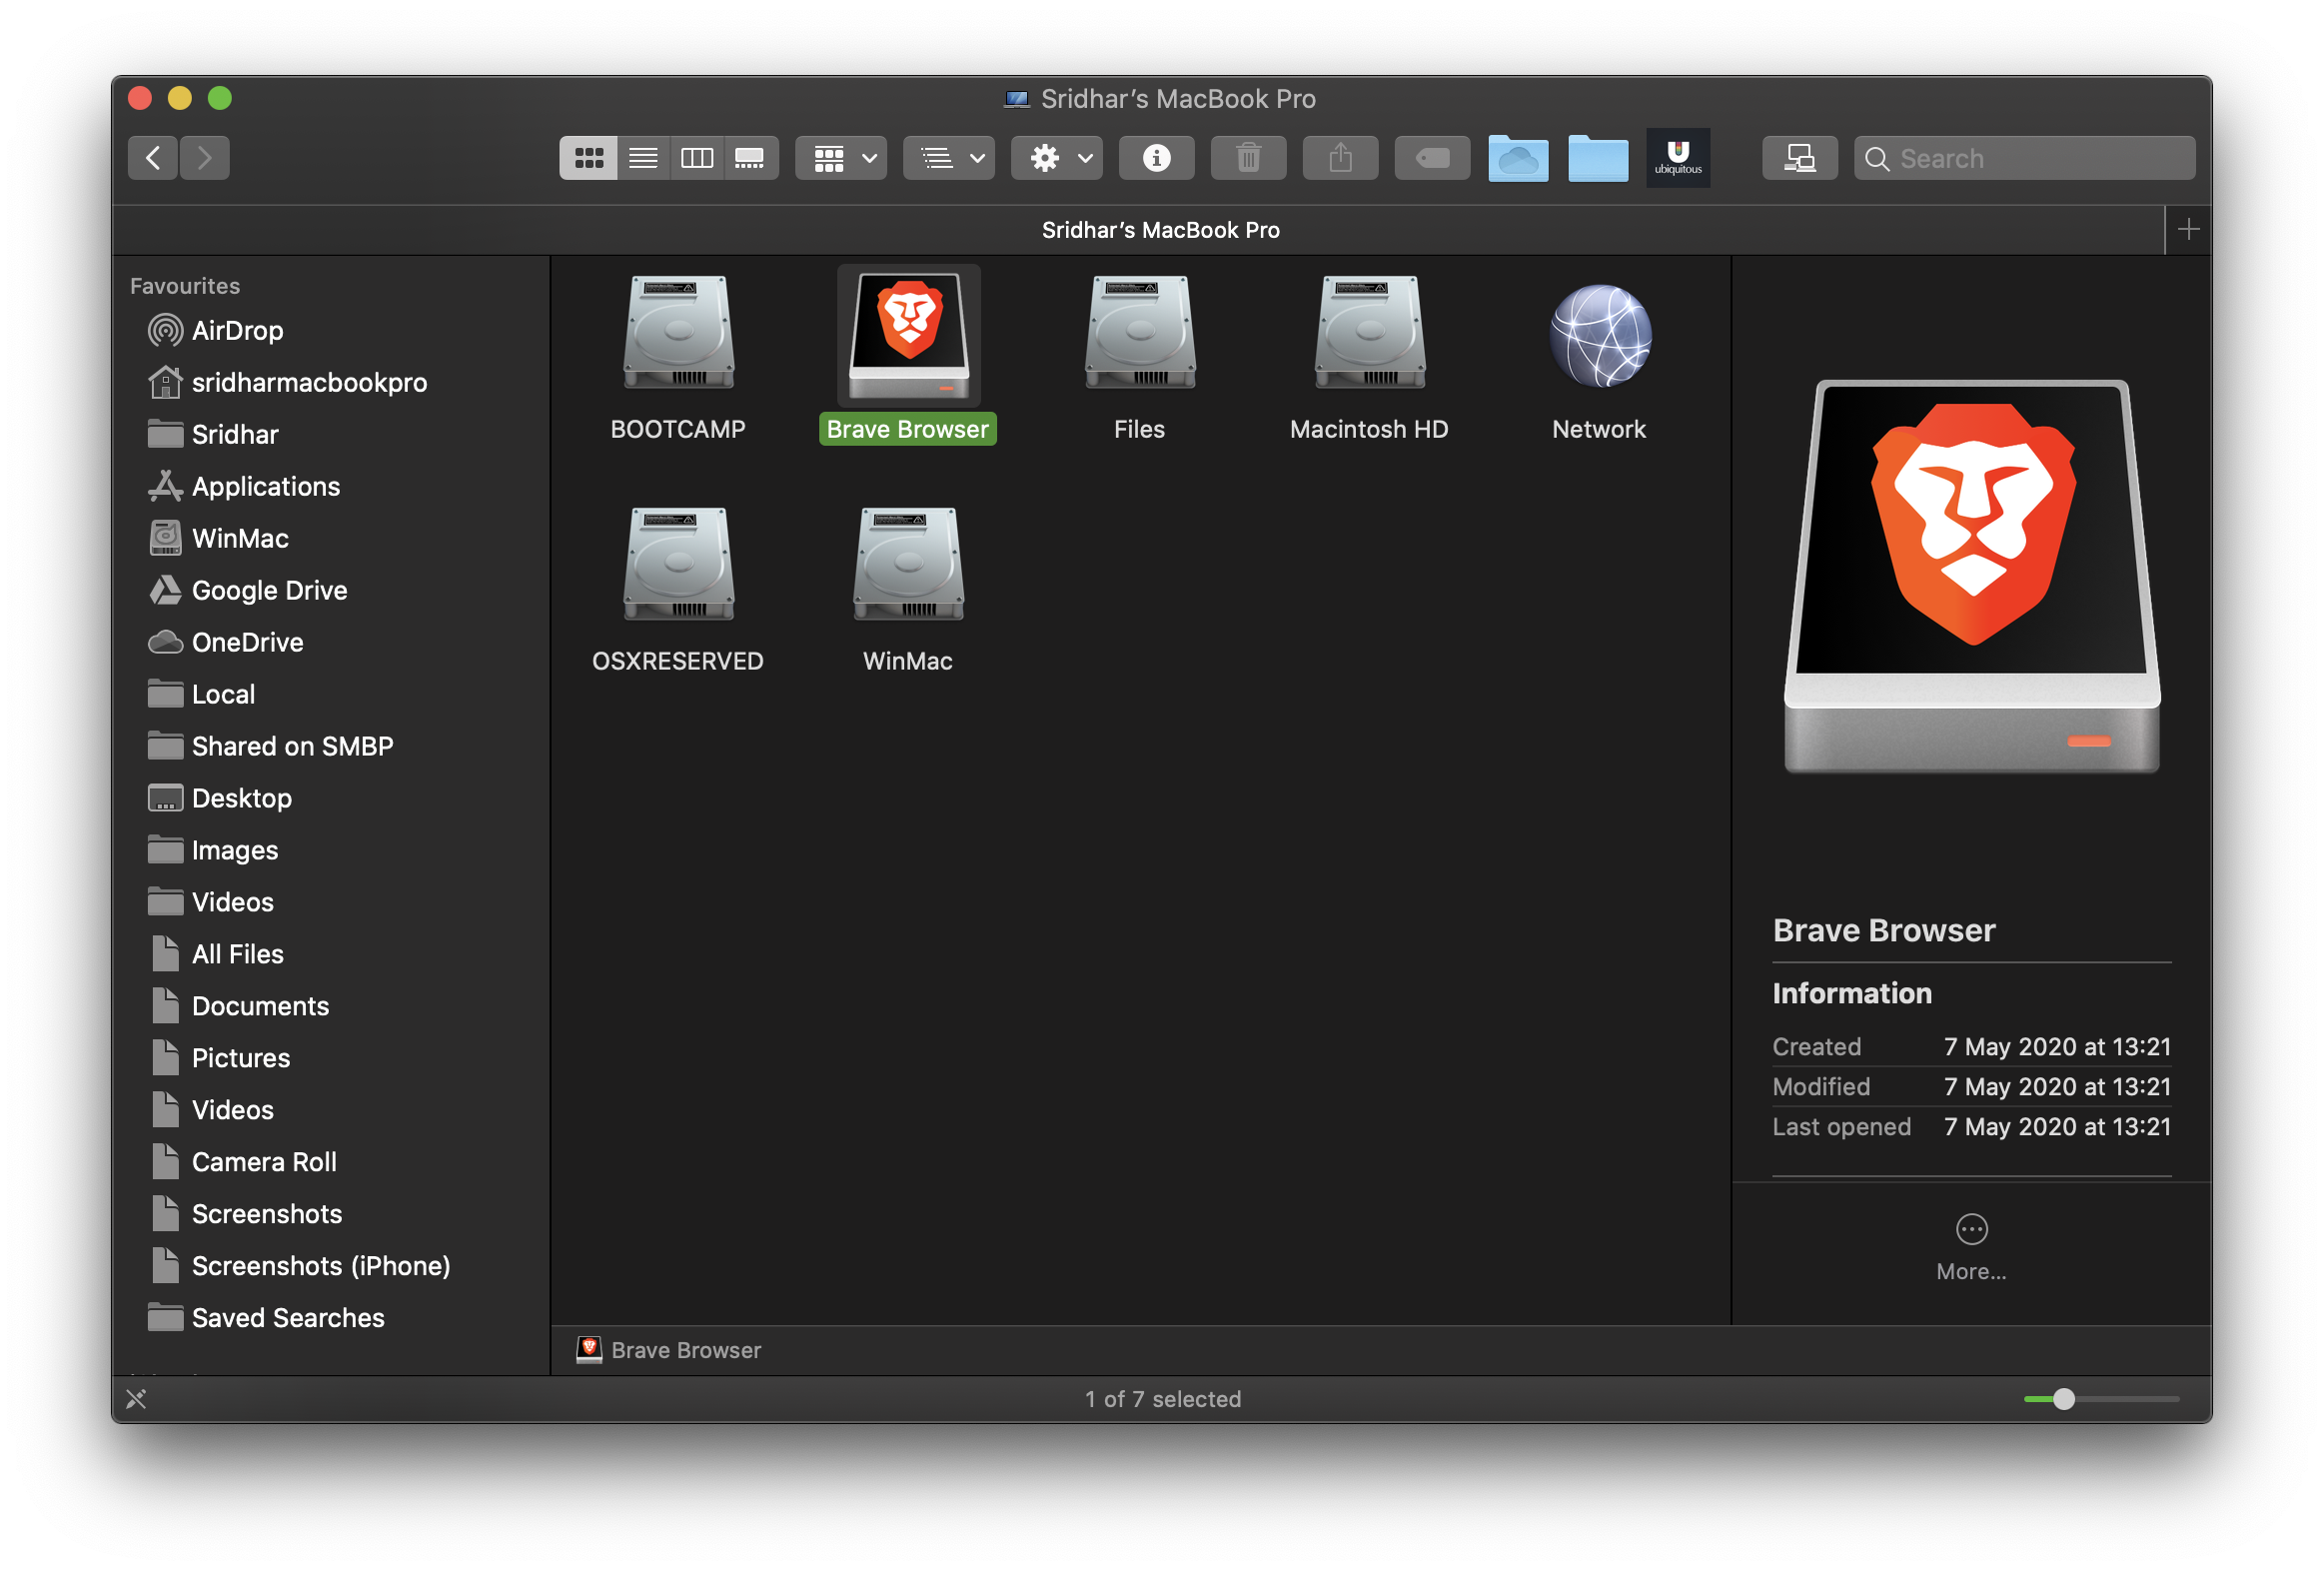
Task: Open the group-by arrangement dropdown
Action: [841, 158]
